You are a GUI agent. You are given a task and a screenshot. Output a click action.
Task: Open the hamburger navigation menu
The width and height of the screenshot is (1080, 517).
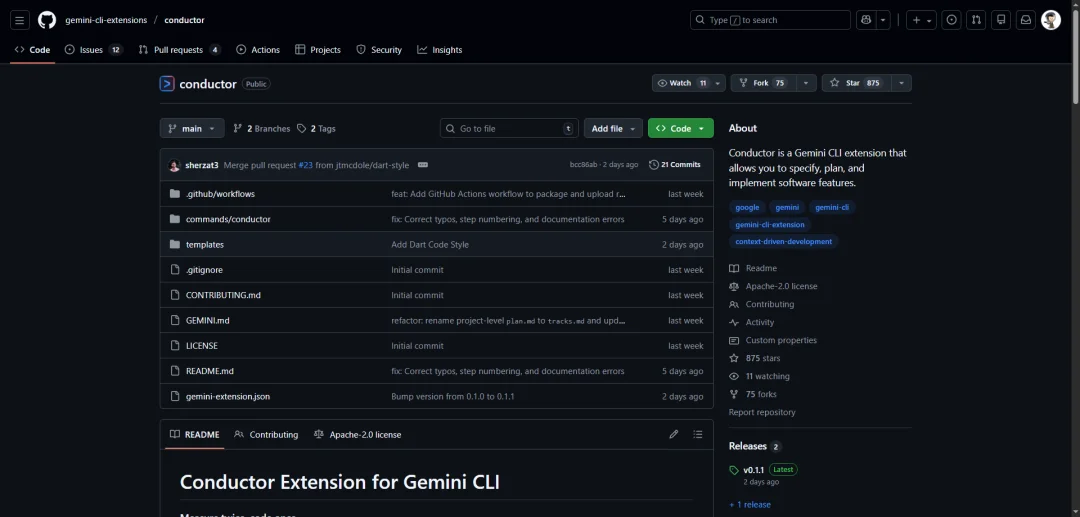19,20
